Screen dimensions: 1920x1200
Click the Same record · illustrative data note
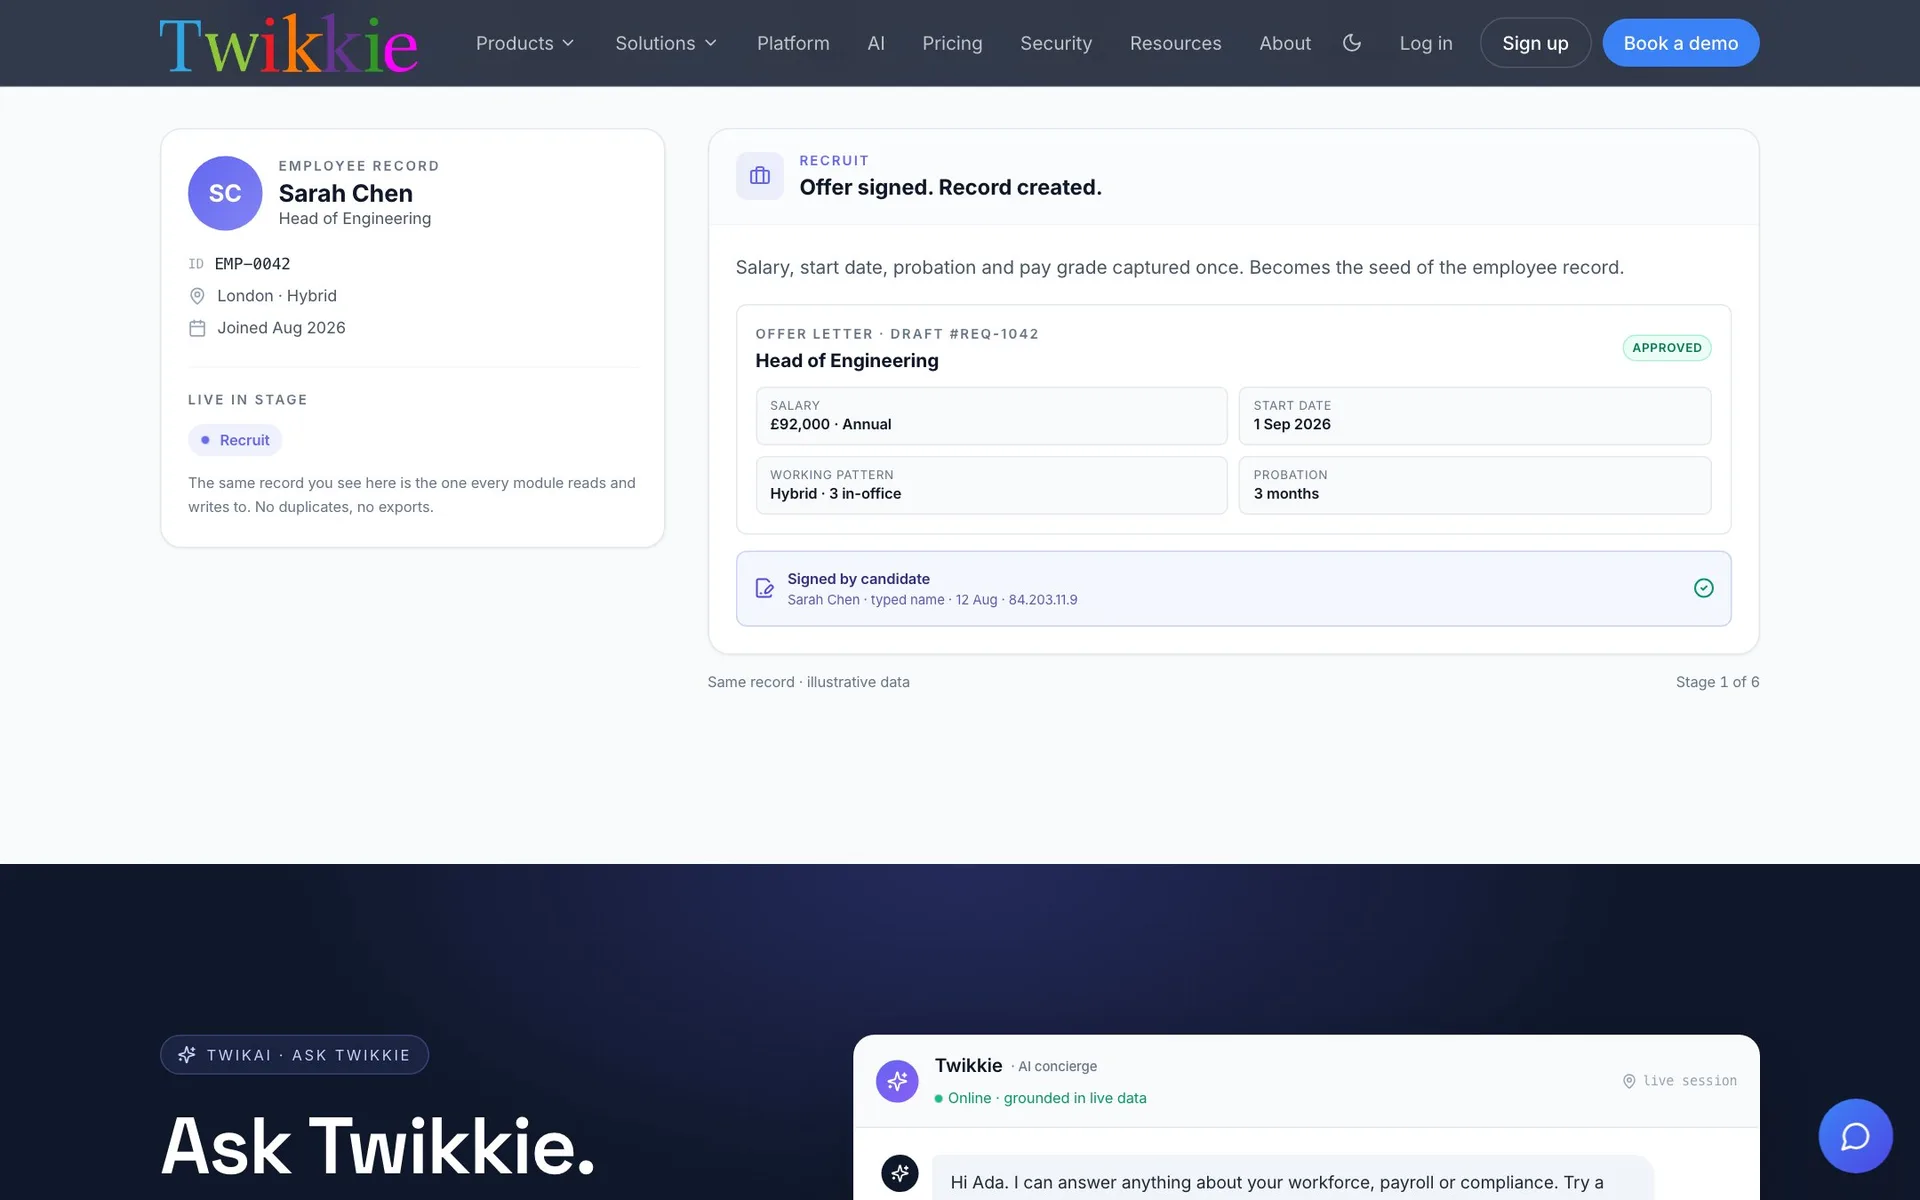(x=808, y=682)
